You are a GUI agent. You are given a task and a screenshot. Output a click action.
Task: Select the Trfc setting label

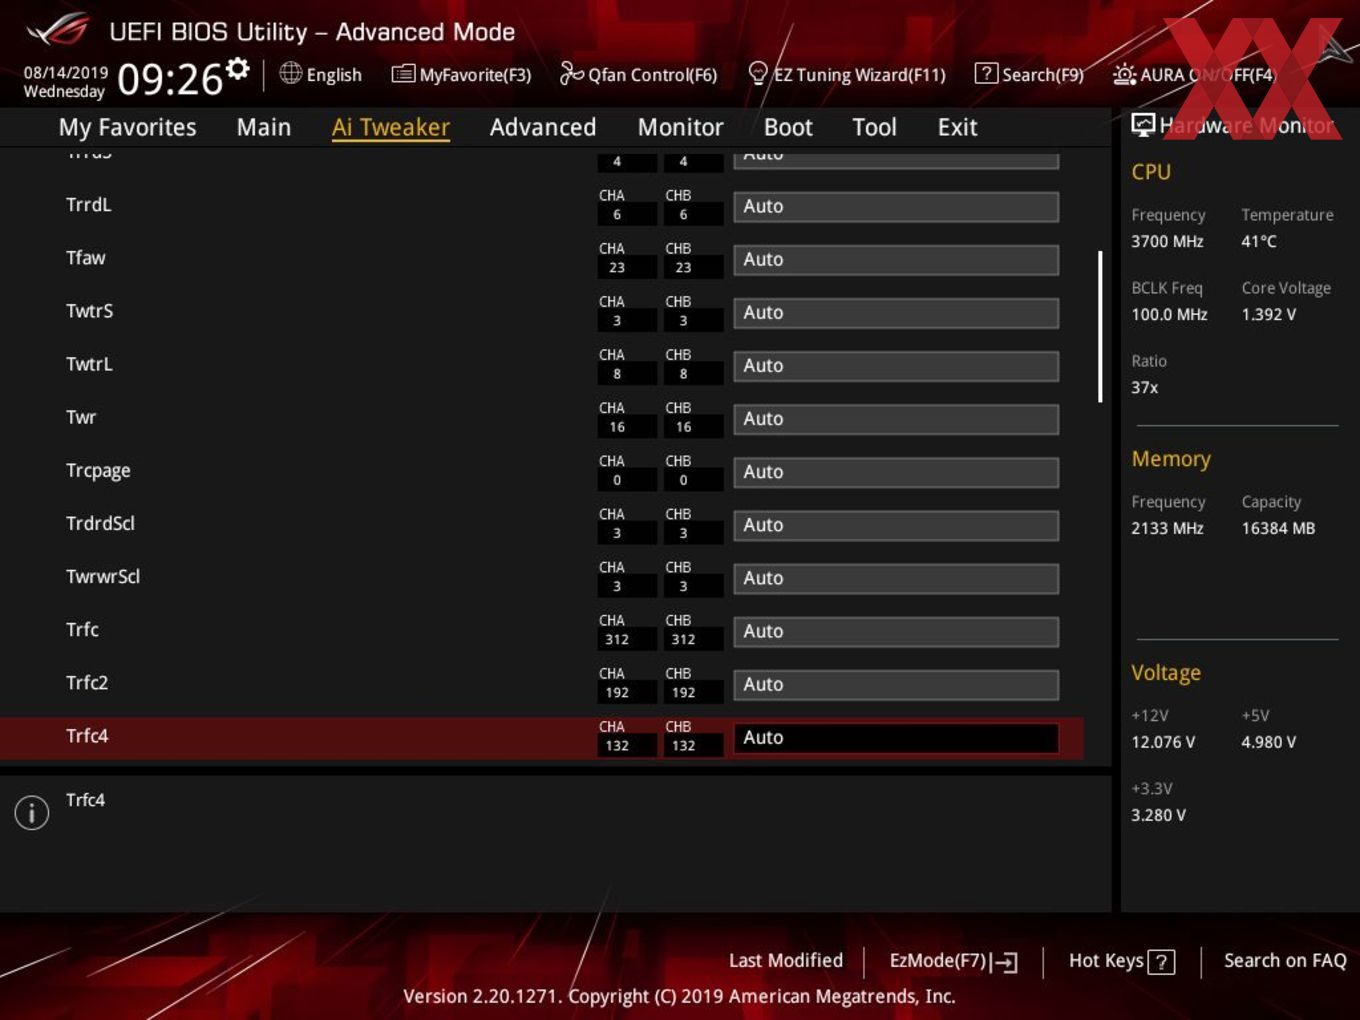(x=82, y=629)
